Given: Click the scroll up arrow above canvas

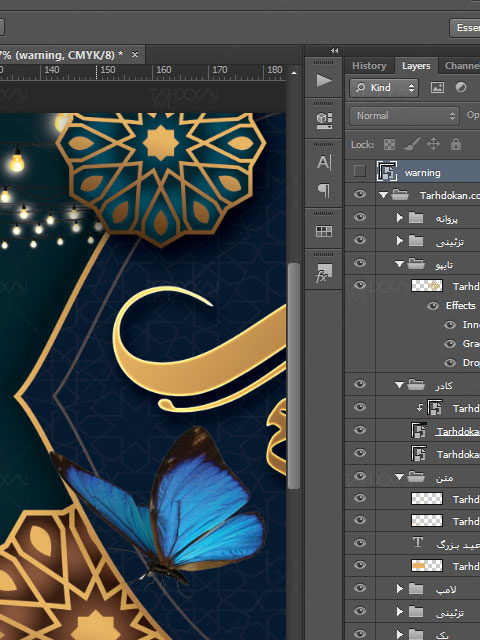Looking at the screenshot, I should [x=294, y=73].
